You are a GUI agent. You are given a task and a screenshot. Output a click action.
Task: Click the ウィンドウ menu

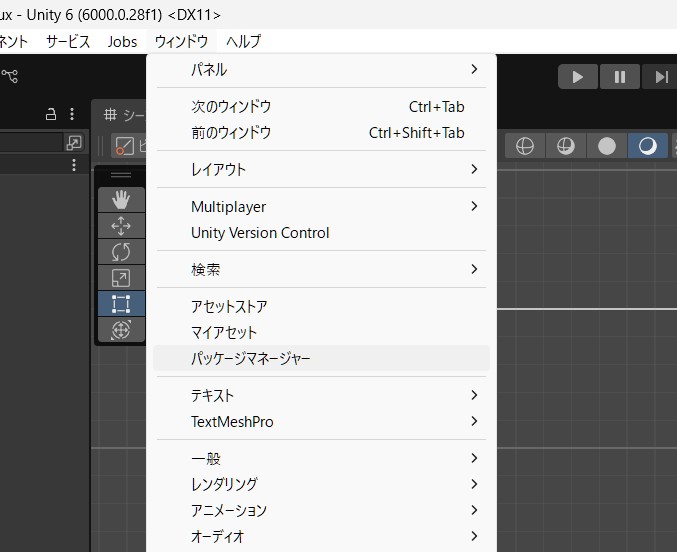click(181, 41)
